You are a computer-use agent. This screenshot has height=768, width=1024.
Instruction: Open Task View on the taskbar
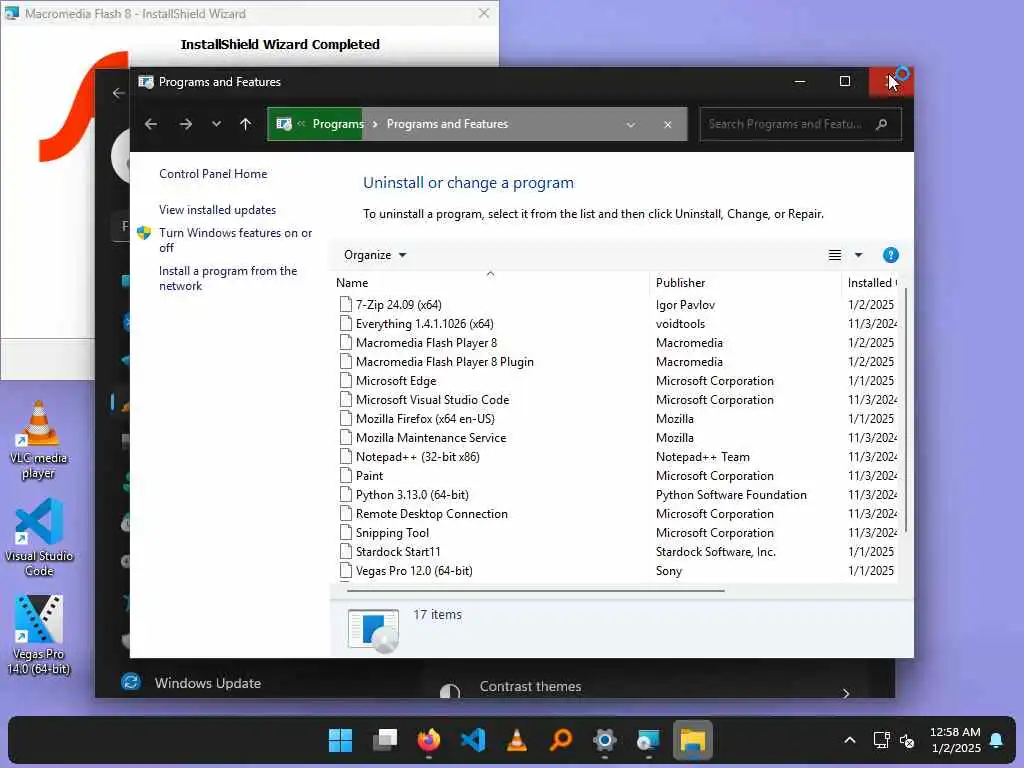[385, 740]
